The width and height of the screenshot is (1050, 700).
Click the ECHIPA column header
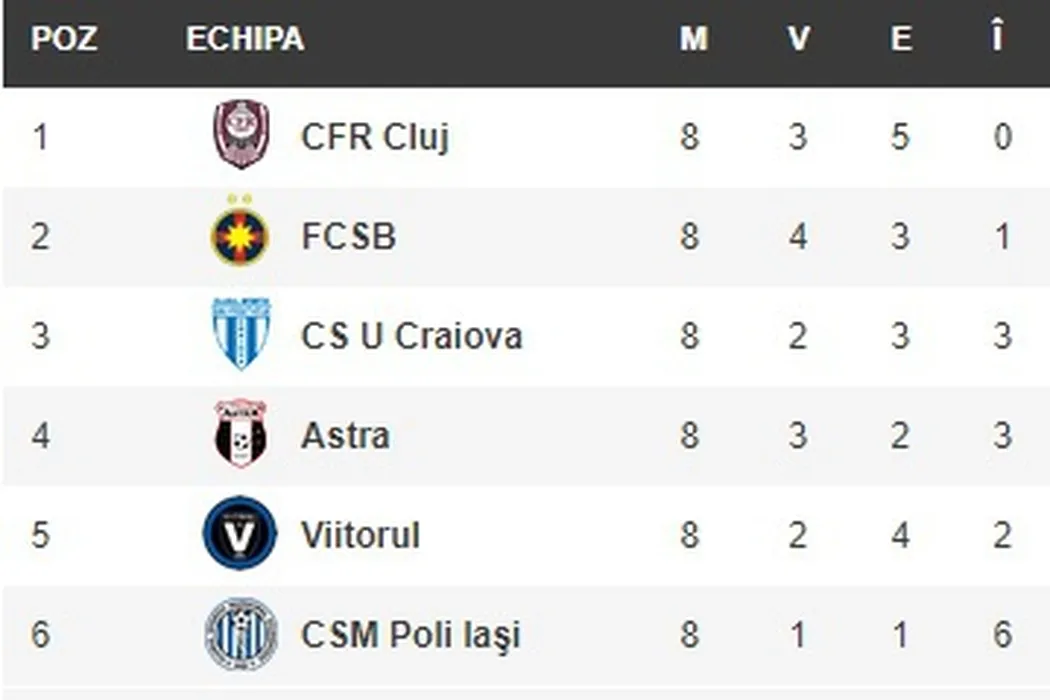(x=245, y=40)
